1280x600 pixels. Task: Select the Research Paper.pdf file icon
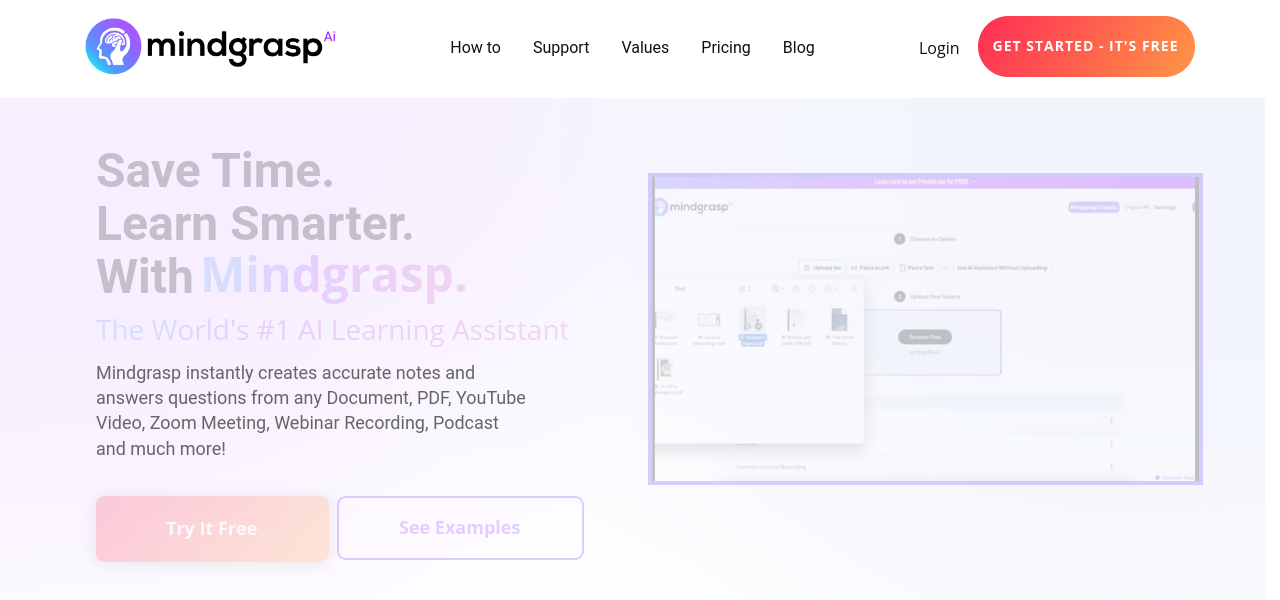[x=752, y=321]
